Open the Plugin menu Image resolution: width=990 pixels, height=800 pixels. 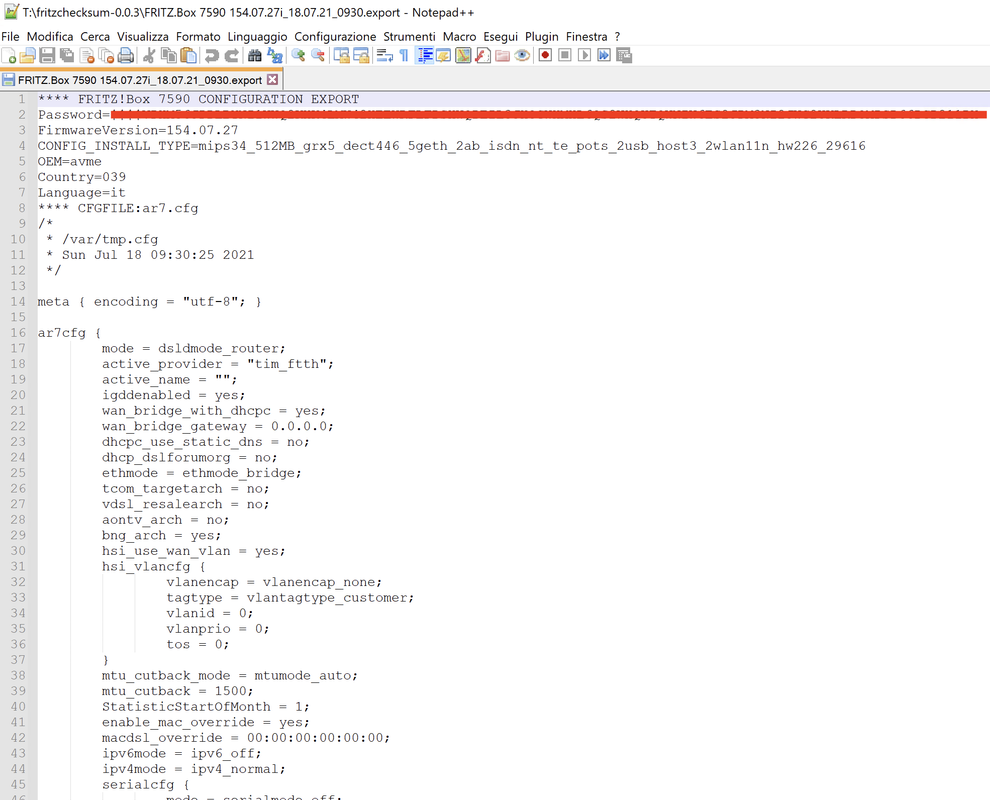pyautogui.click(x=542, y=37)
